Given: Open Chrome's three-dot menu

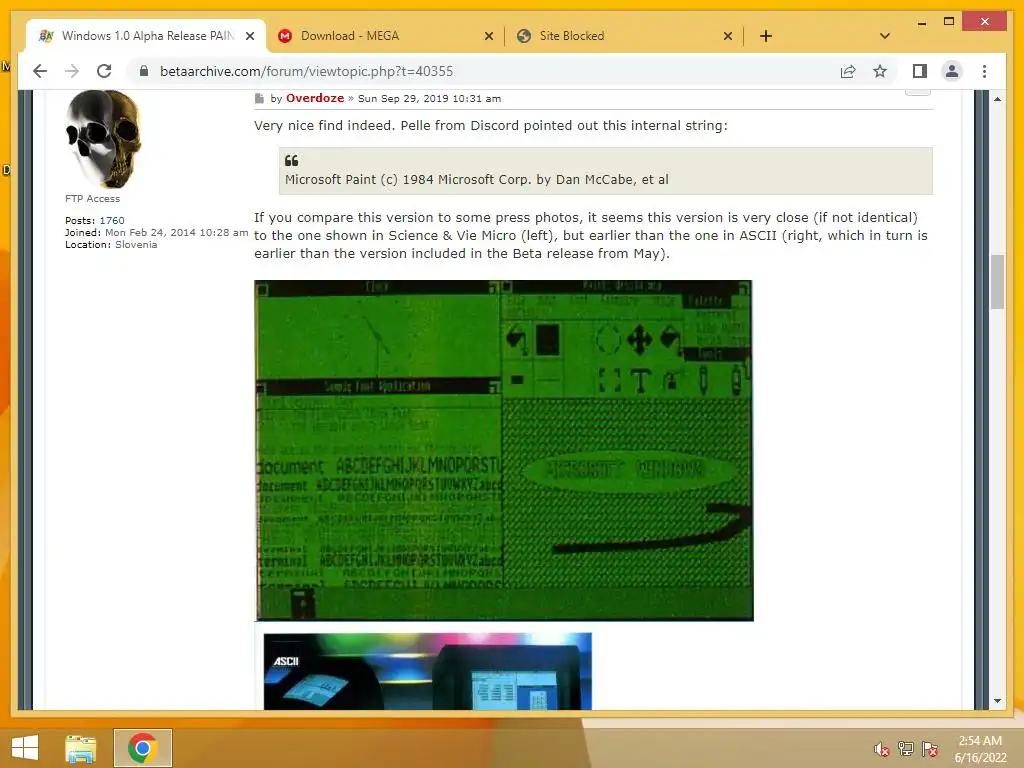Looking at the screenshot, I should tap(984, 71).
